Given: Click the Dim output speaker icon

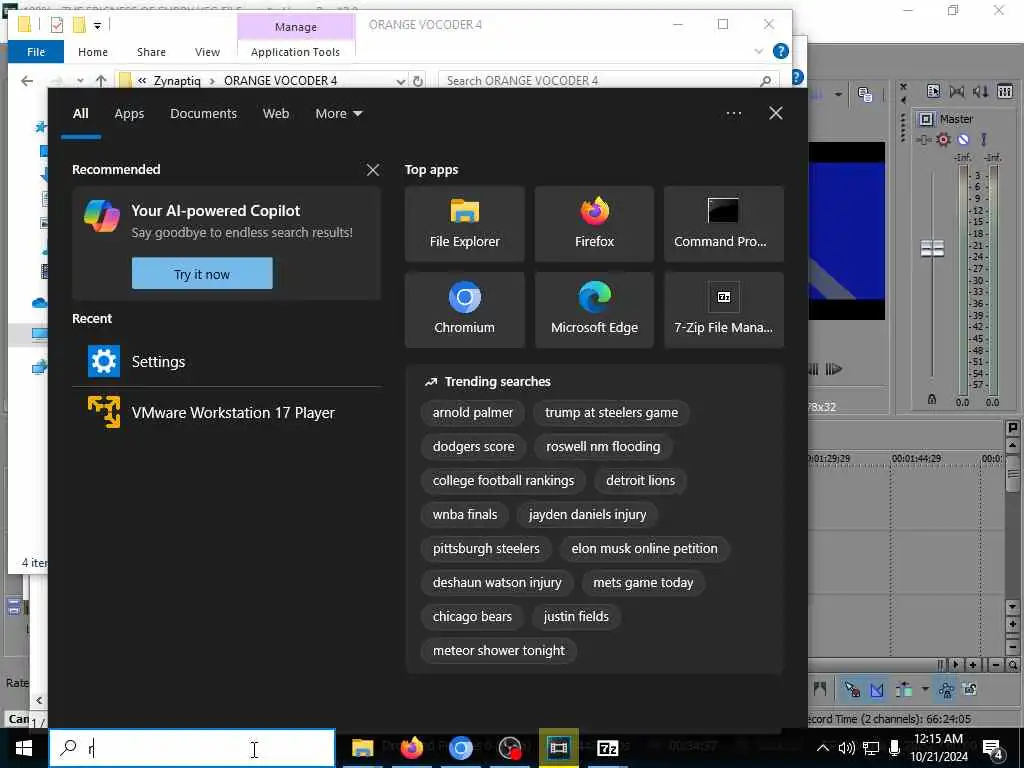Looking at the screenshot, I should (x=981, y=91).
